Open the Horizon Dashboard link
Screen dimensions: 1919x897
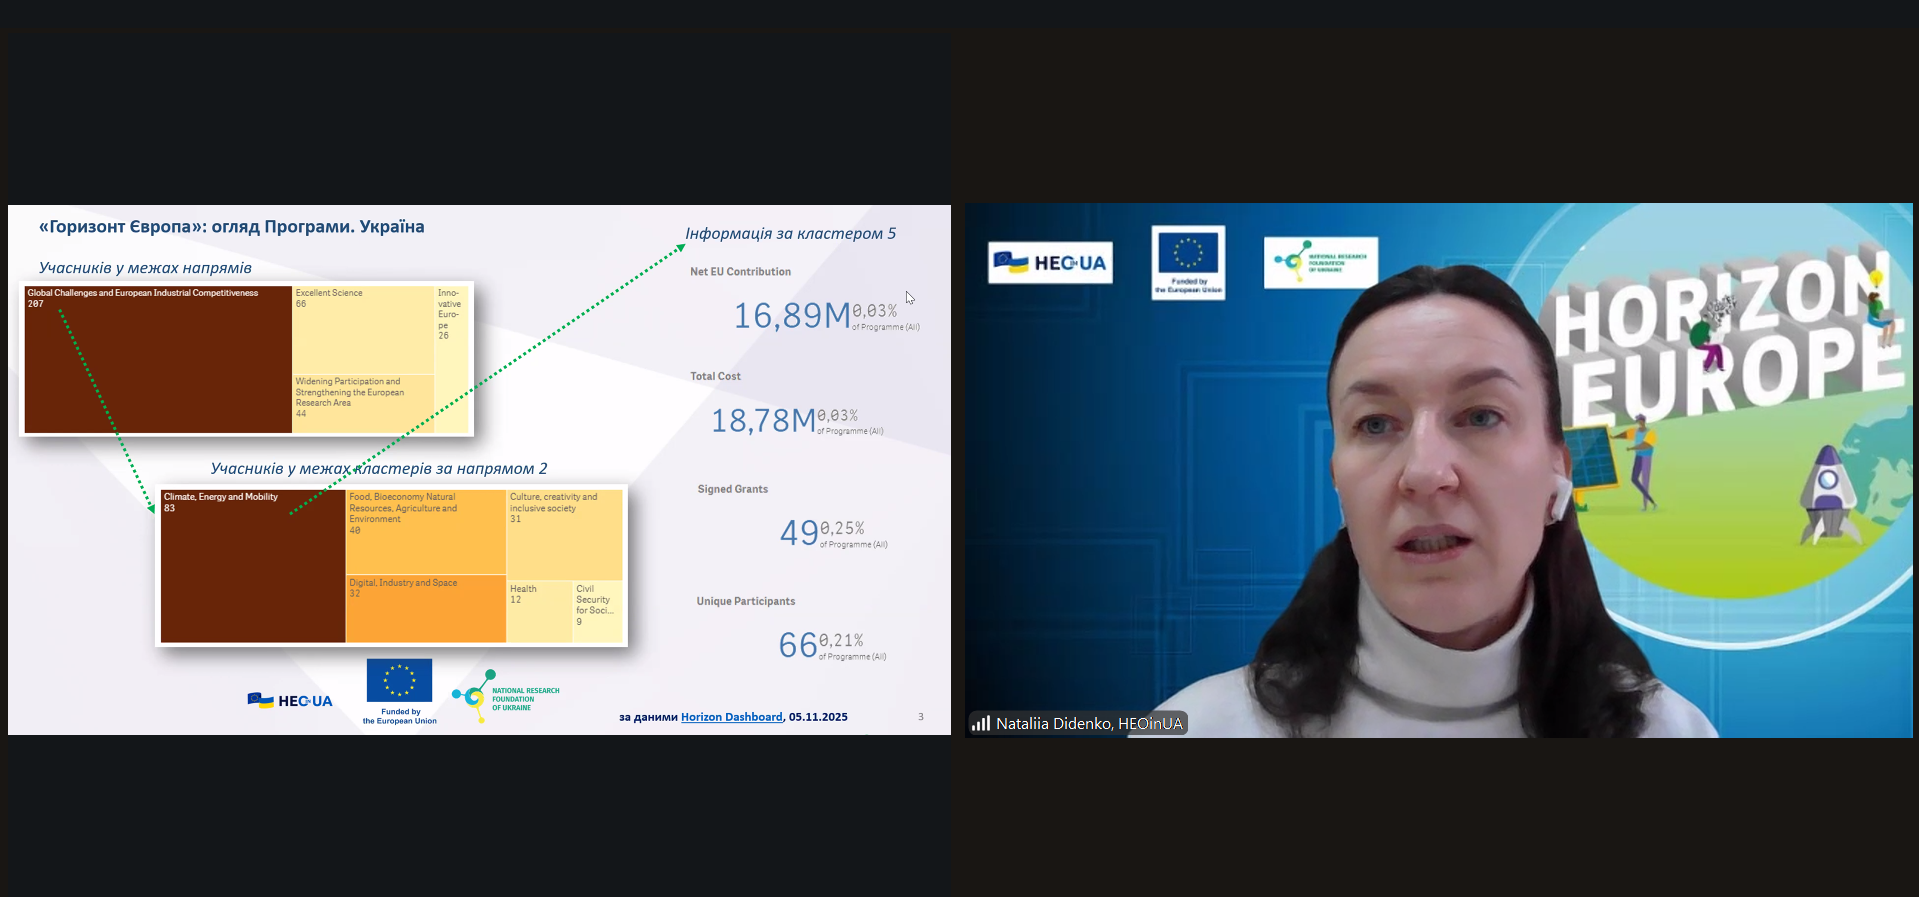[731, 717]
